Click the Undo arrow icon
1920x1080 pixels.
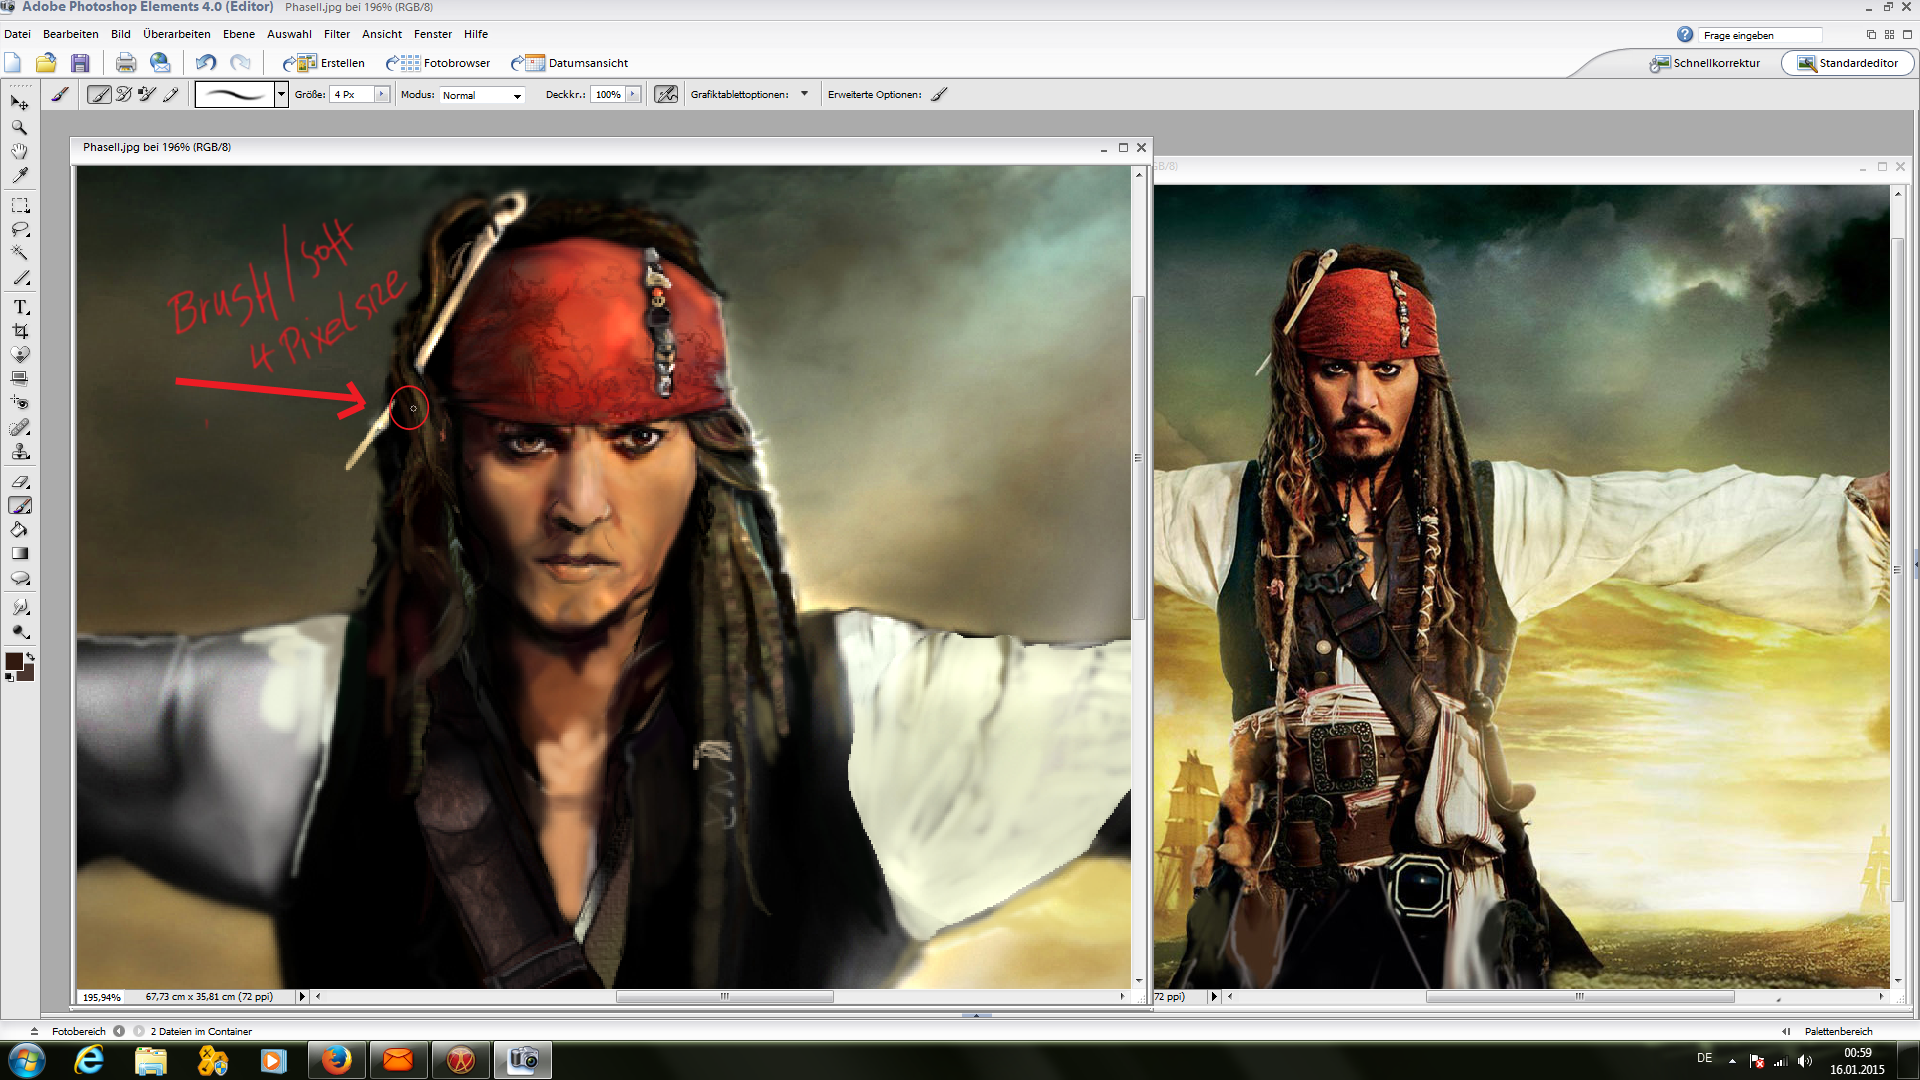coord(205,63)
